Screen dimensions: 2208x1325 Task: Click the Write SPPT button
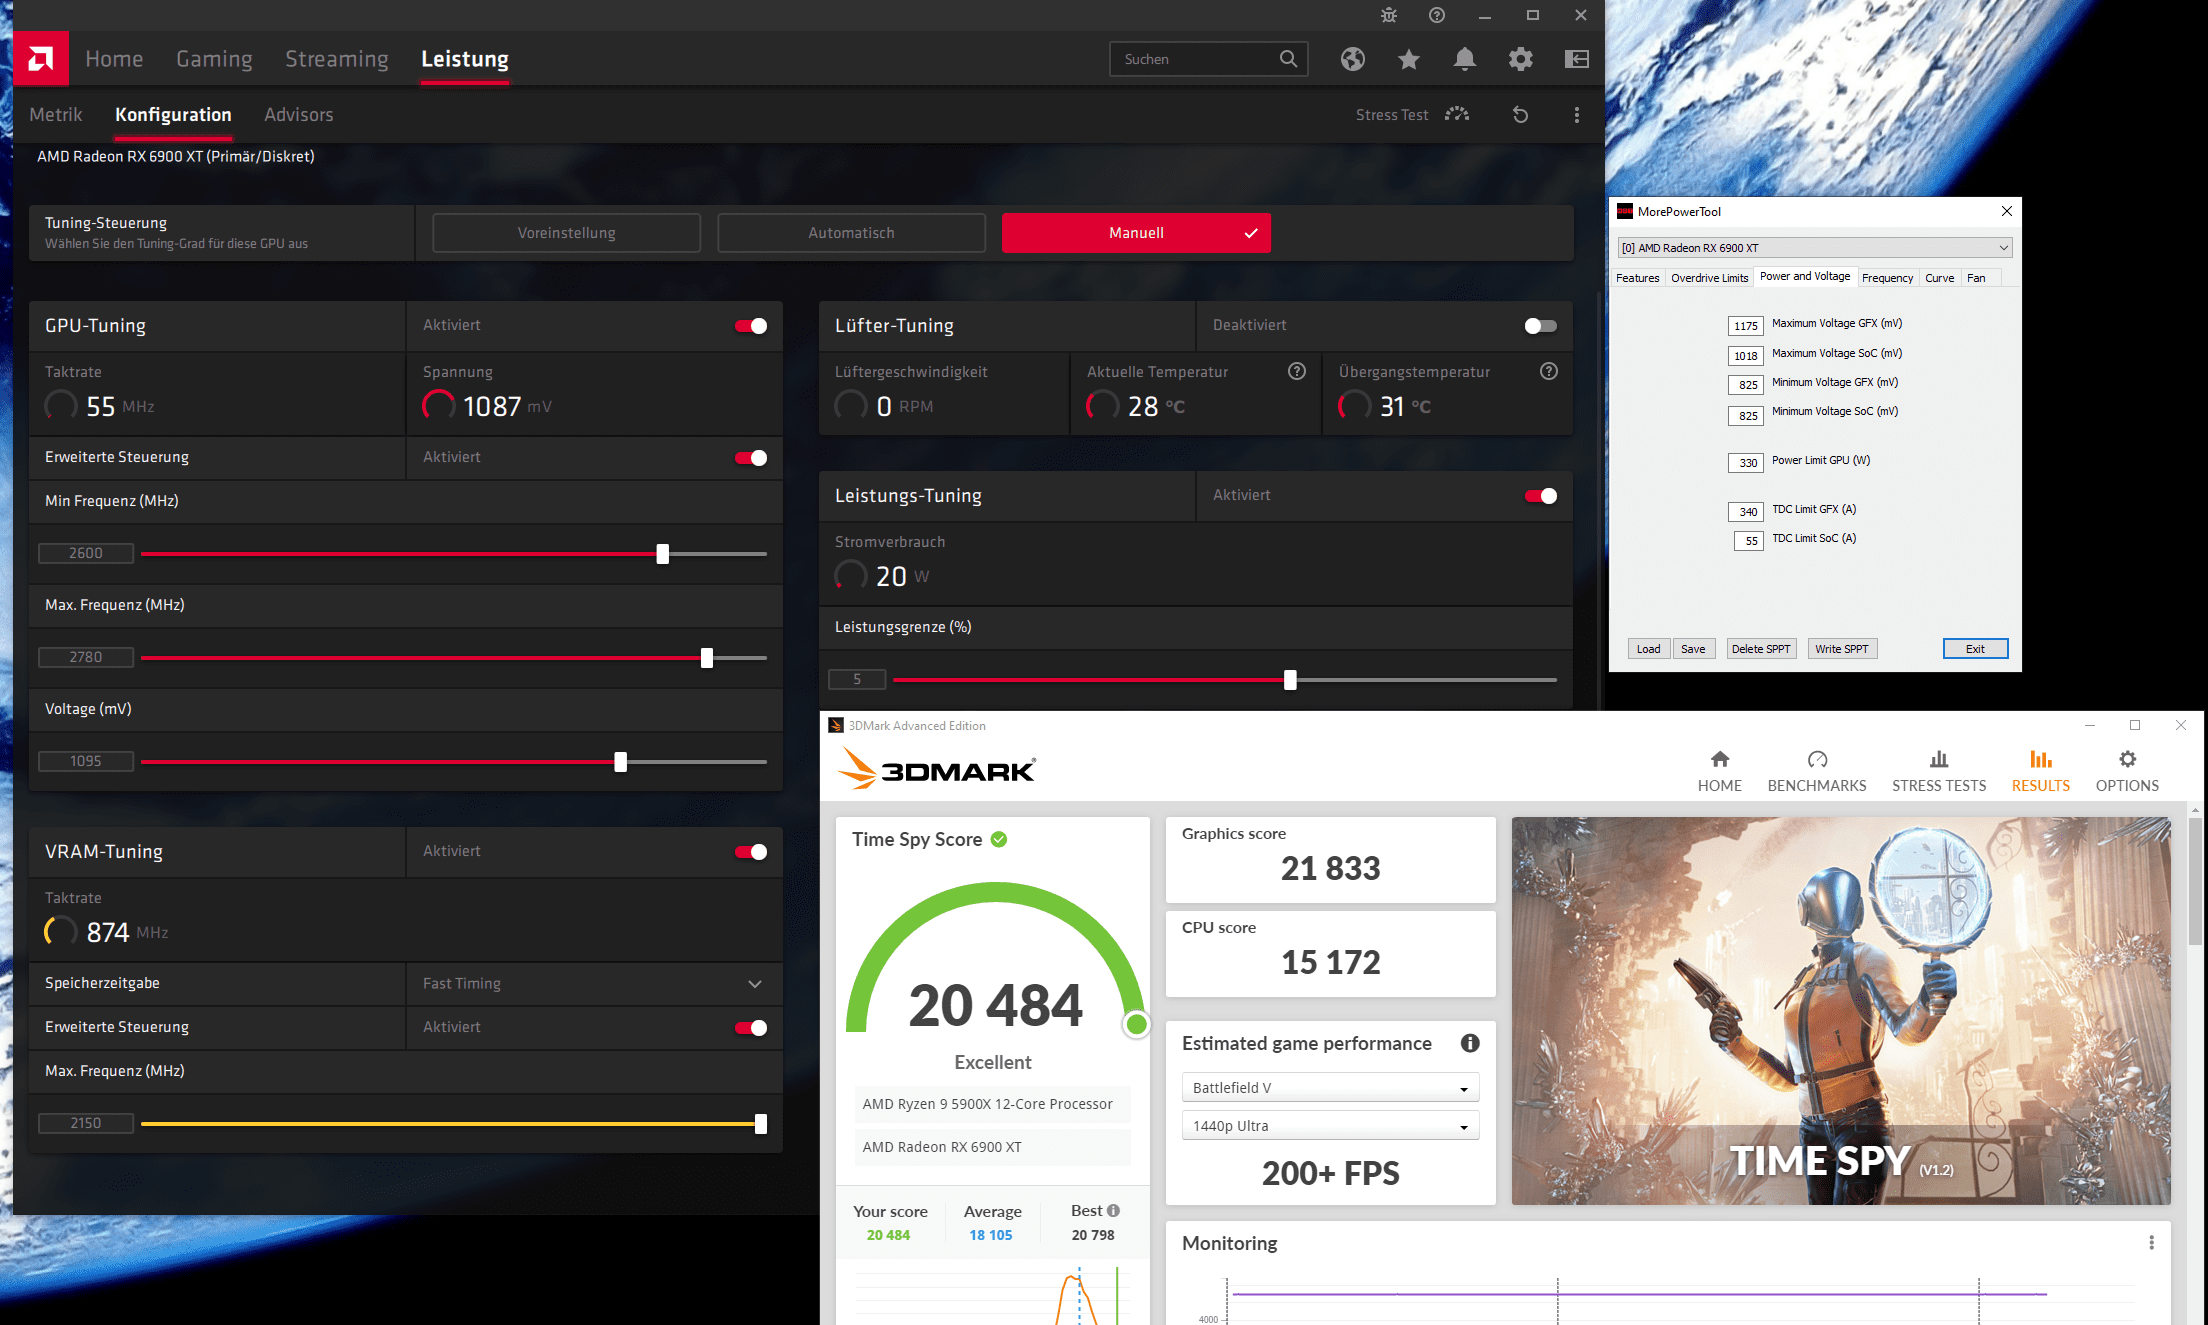tap(1841, 649)
